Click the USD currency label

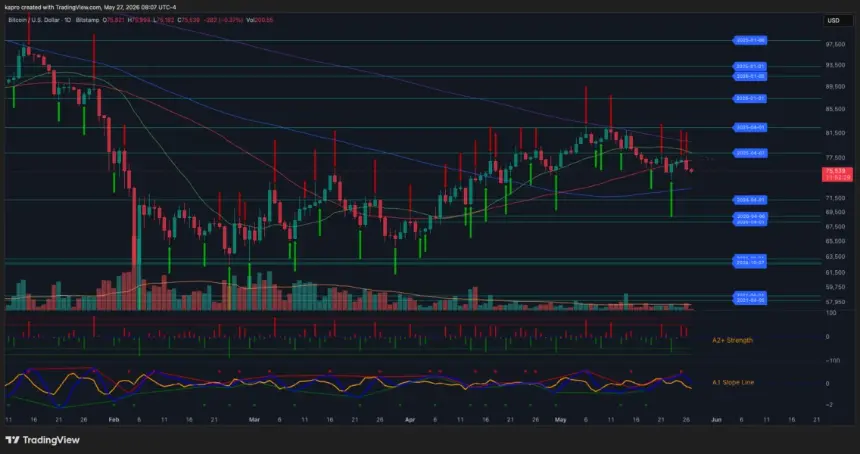(x=834, y=21)
